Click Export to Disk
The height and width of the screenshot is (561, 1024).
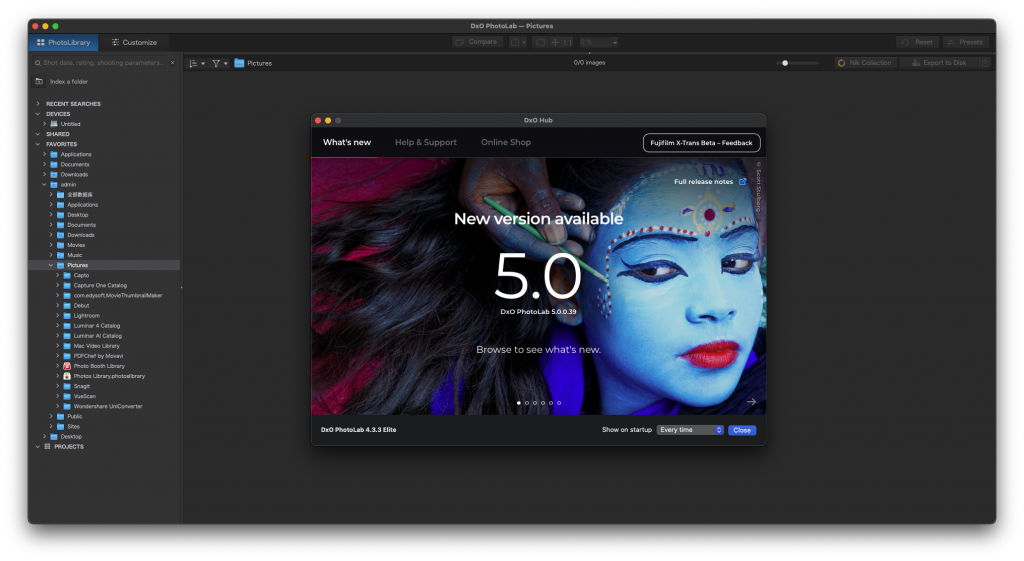(938, 63)
